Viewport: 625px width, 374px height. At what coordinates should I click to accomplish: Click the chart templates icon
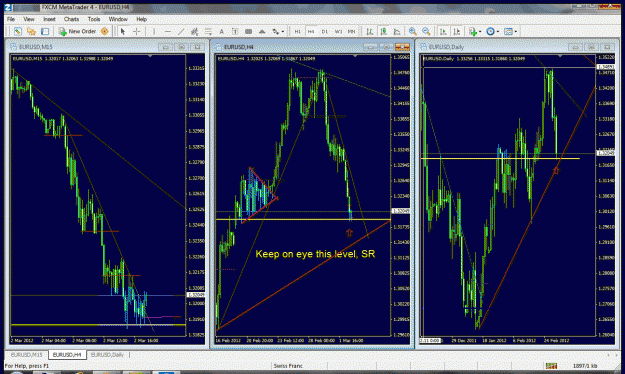508,31
